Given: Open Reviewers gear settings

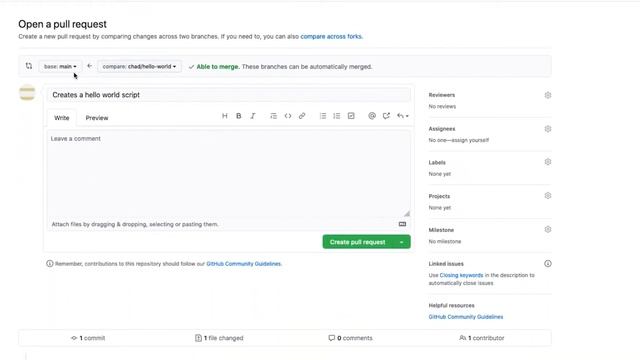Looking at the screenshot, I should (548, 95).
